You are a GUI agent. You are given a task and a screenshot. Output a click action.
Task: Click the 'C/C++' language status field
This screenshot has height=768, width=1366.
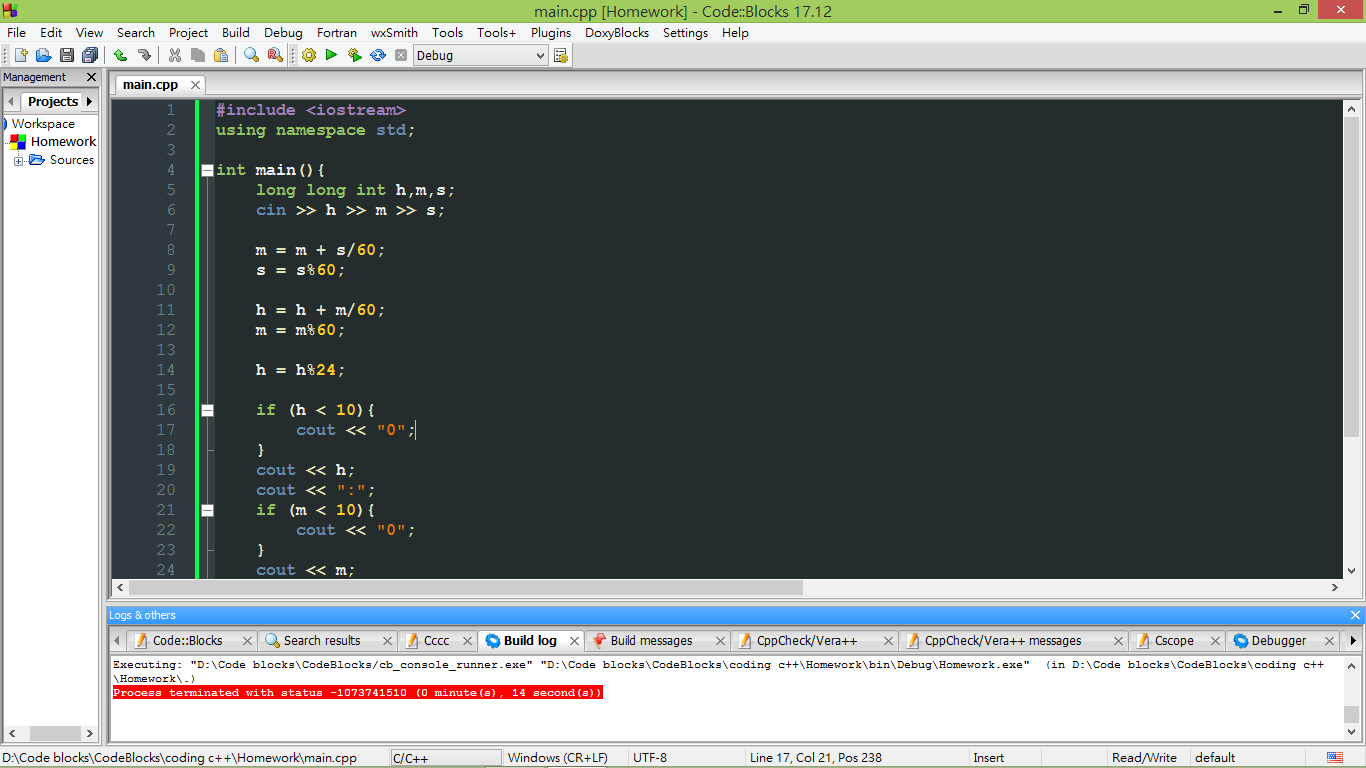446,758
